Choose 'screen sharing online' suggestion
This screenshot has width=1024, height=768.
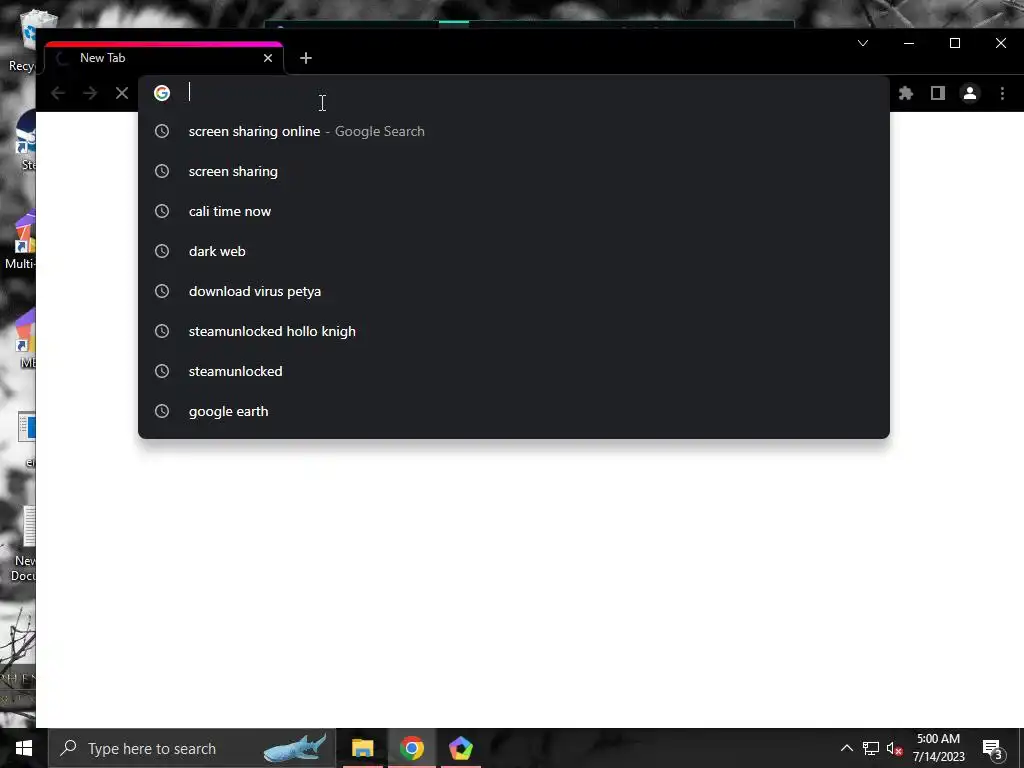click(x=514, y=131)
